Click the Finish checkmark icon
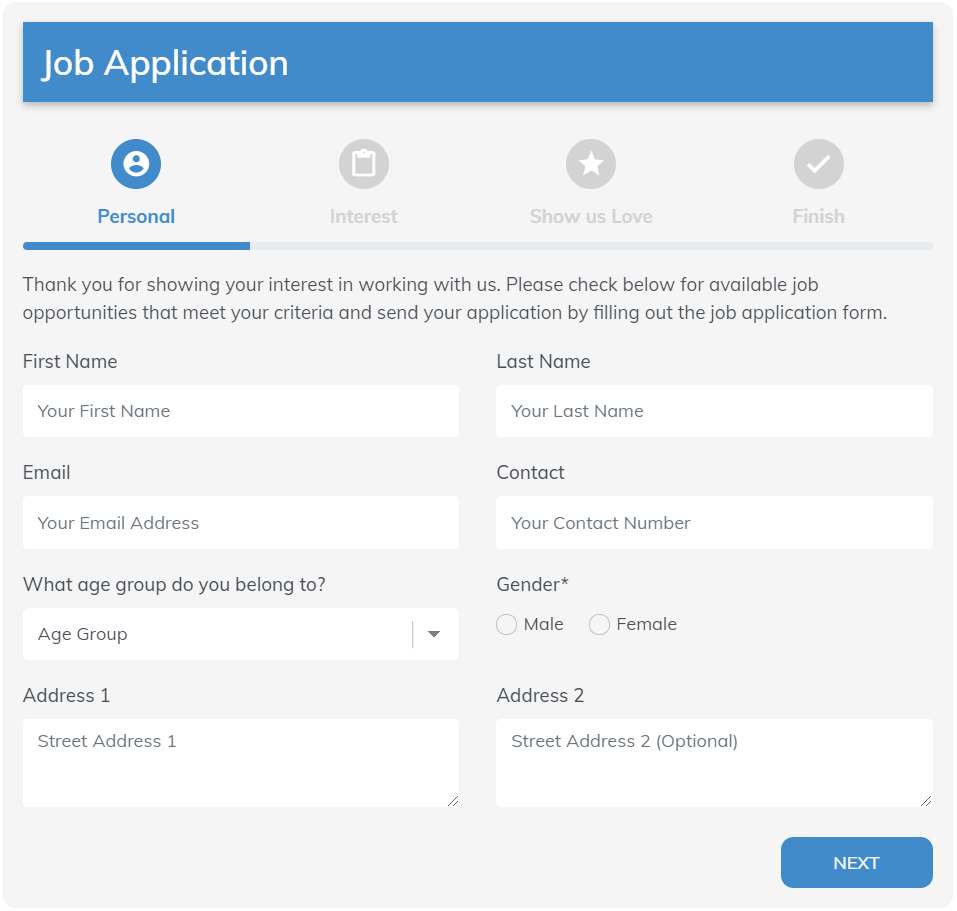Screen dimensions: 957x911 (x=818, y=163)
